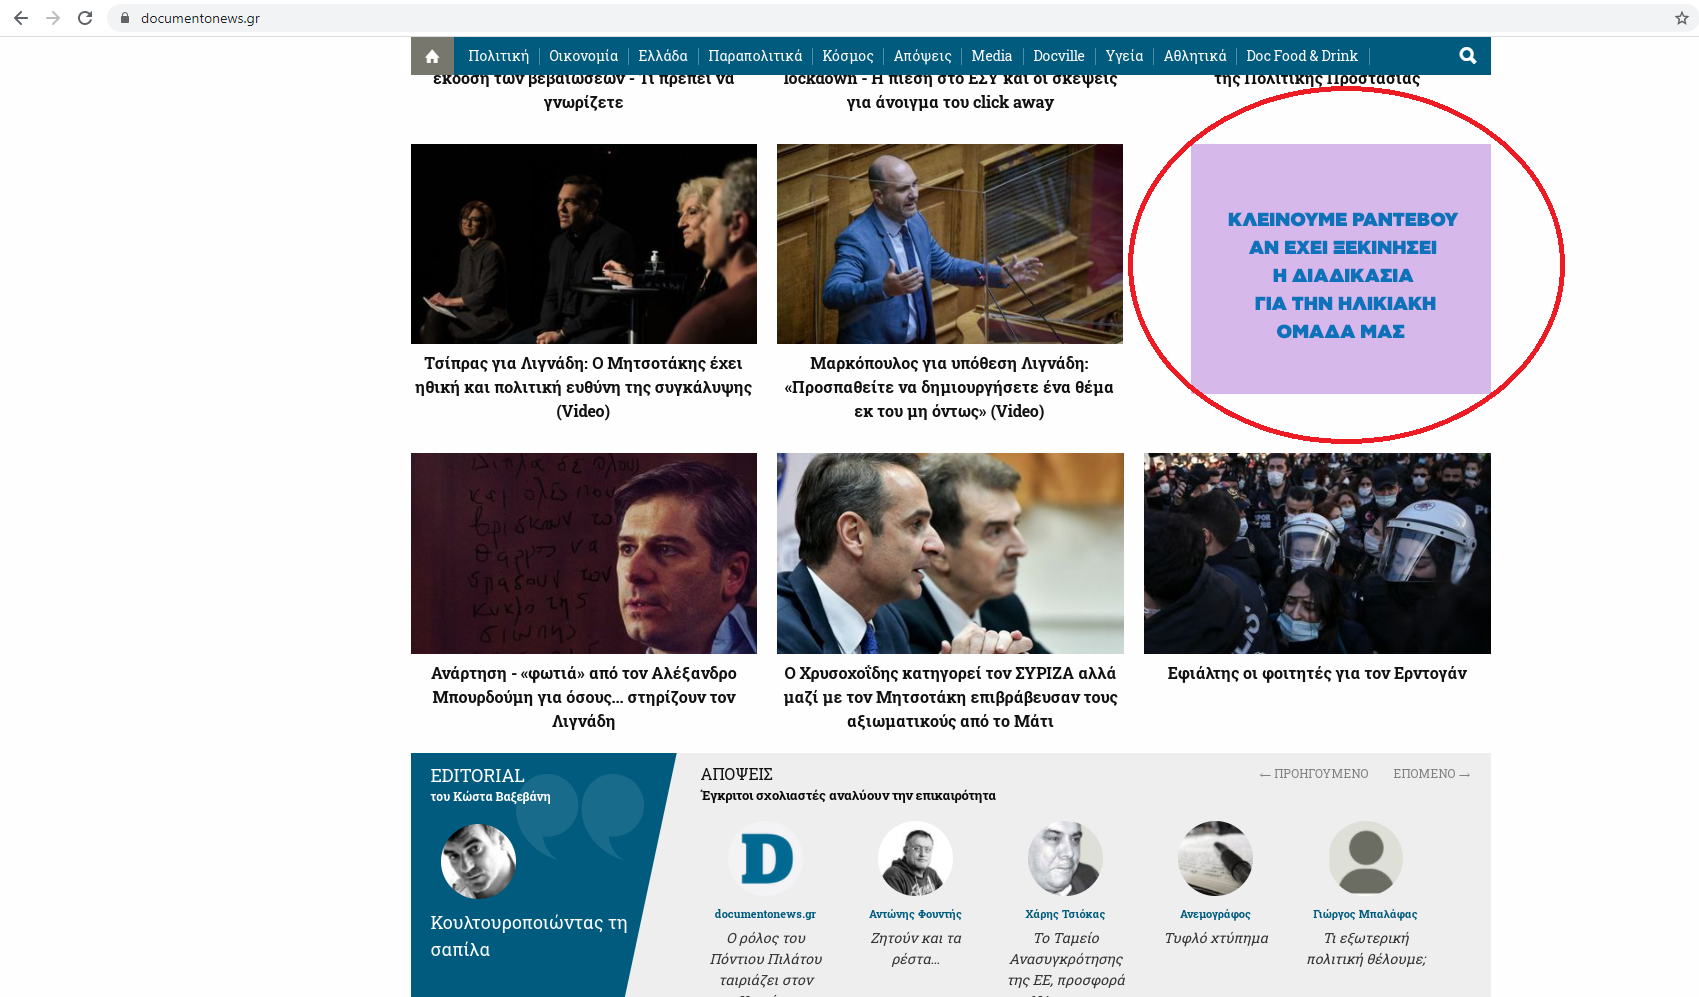Open author link documentonews.gr
Image resolution: width=1699 pixels, height=997 pixels.
tap(765, 914)
